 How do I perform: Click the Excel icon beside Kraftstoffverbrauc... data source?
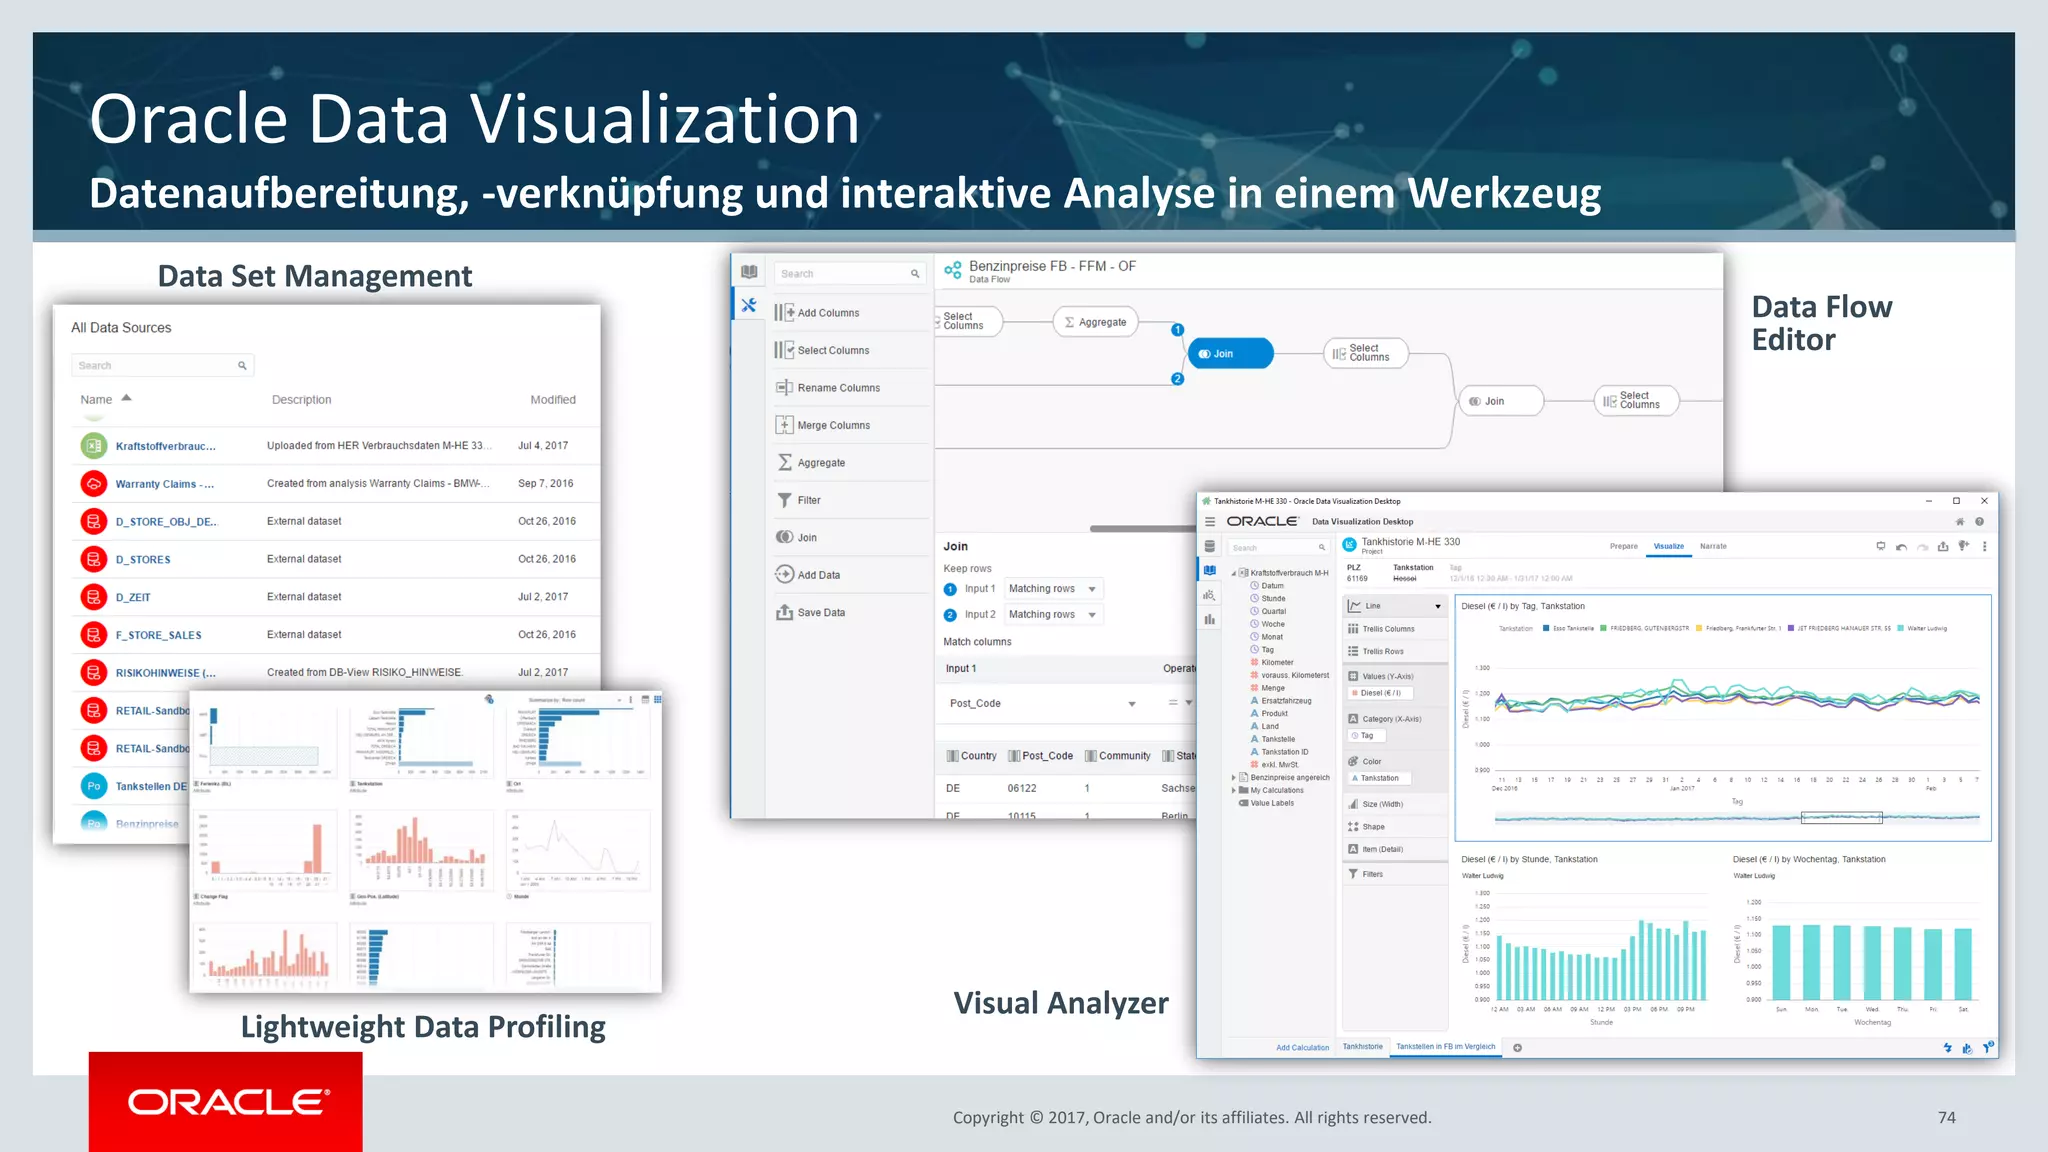93,446
